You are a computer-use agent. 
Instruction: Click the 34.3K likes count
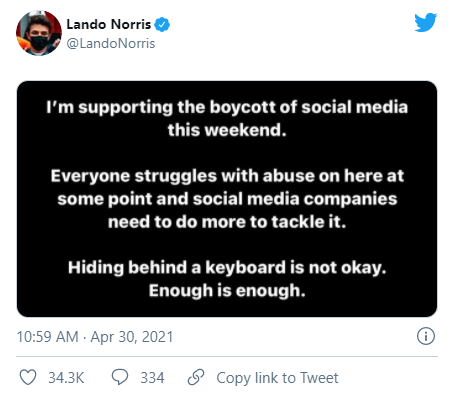coord(66,378)
